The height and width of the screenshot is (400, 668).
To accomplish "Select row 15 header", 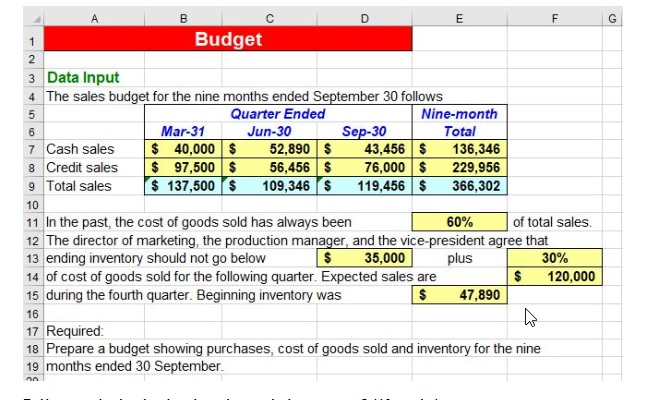I will click(33, 295).
